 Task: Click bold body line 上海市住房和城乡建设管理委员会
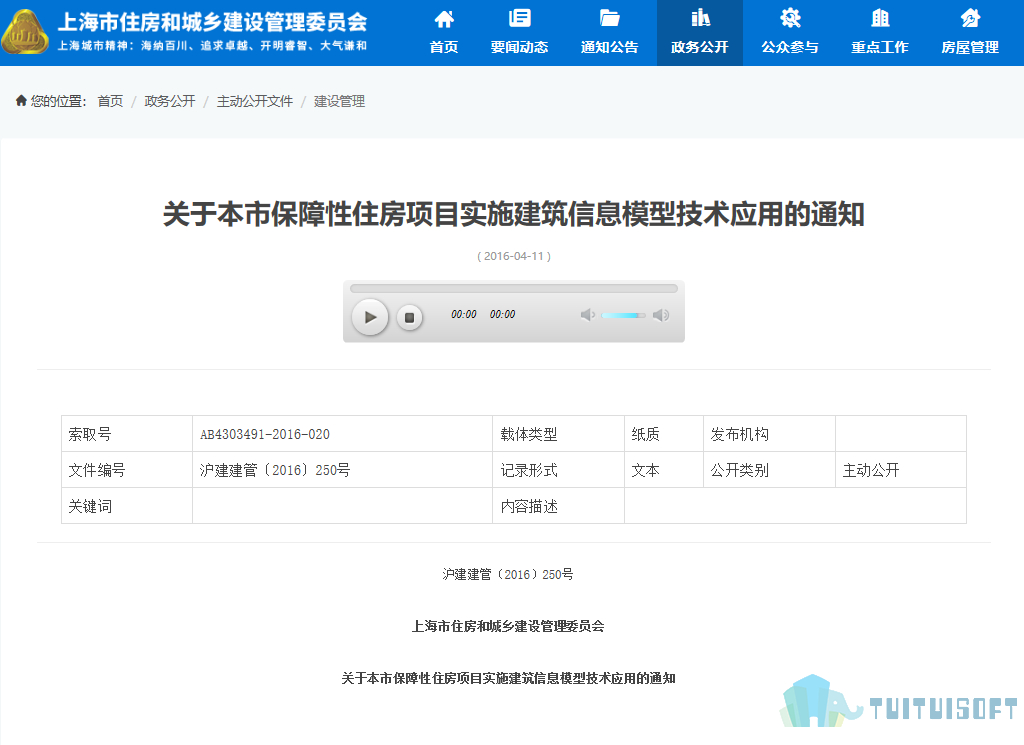pos(507,626)
